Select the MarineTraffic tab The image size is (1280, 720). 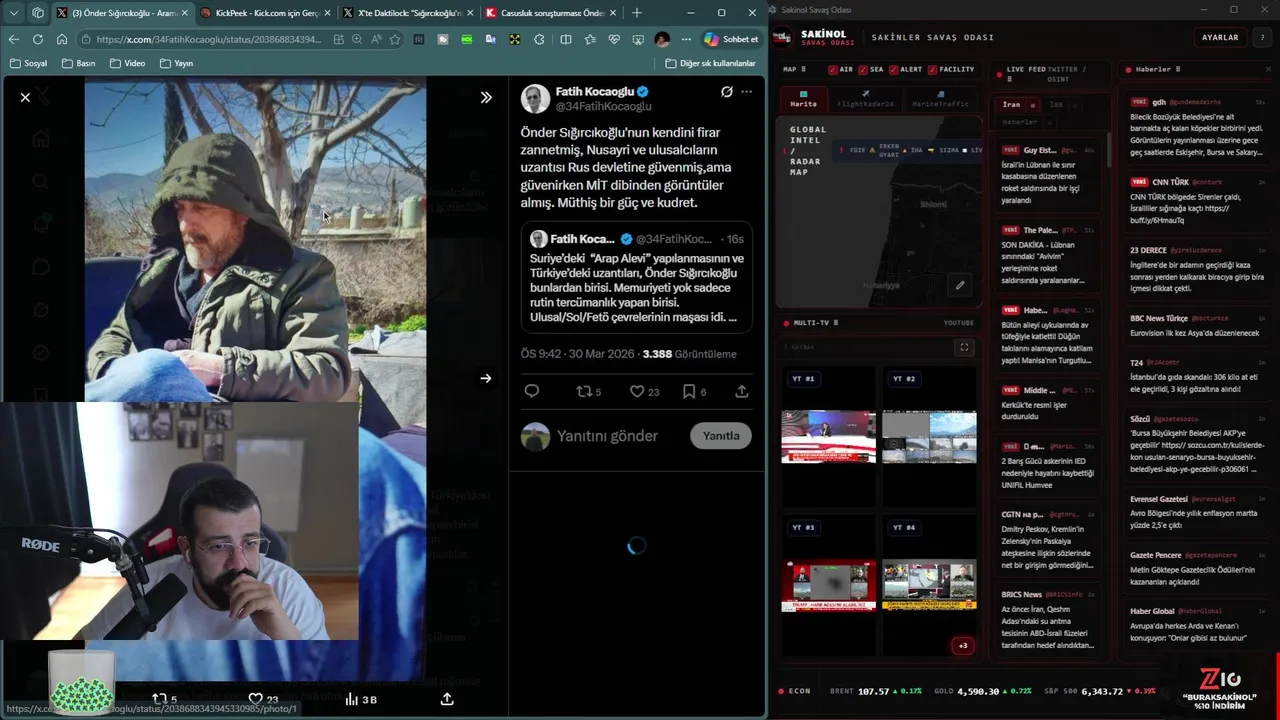point(940,99)
